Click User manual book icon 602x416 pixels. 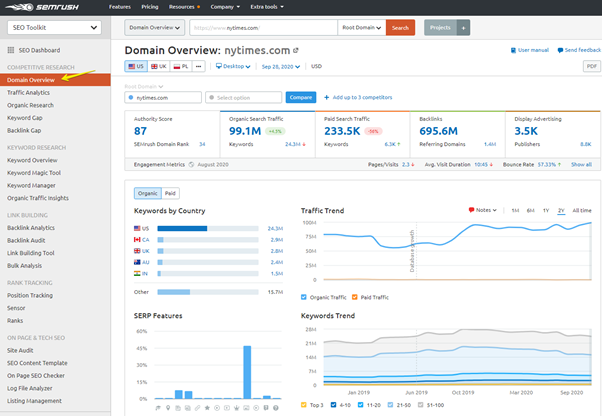(513, 50)
